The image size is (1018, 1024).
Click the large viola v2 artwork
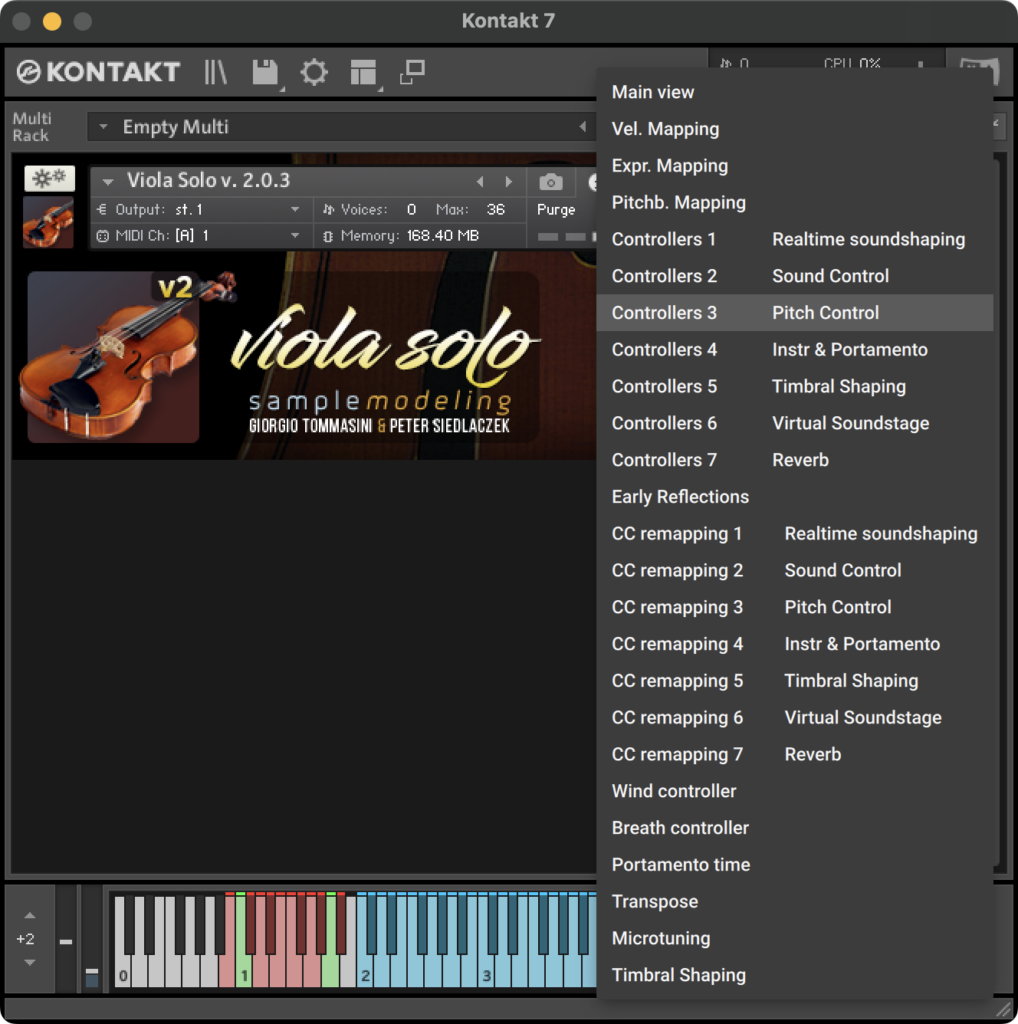coord(113,357)
